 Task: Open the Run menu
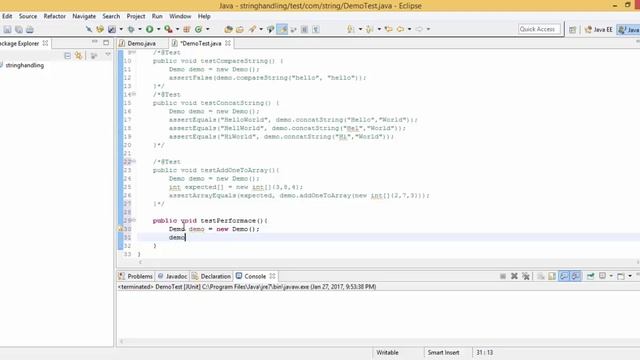click(157, 16)
